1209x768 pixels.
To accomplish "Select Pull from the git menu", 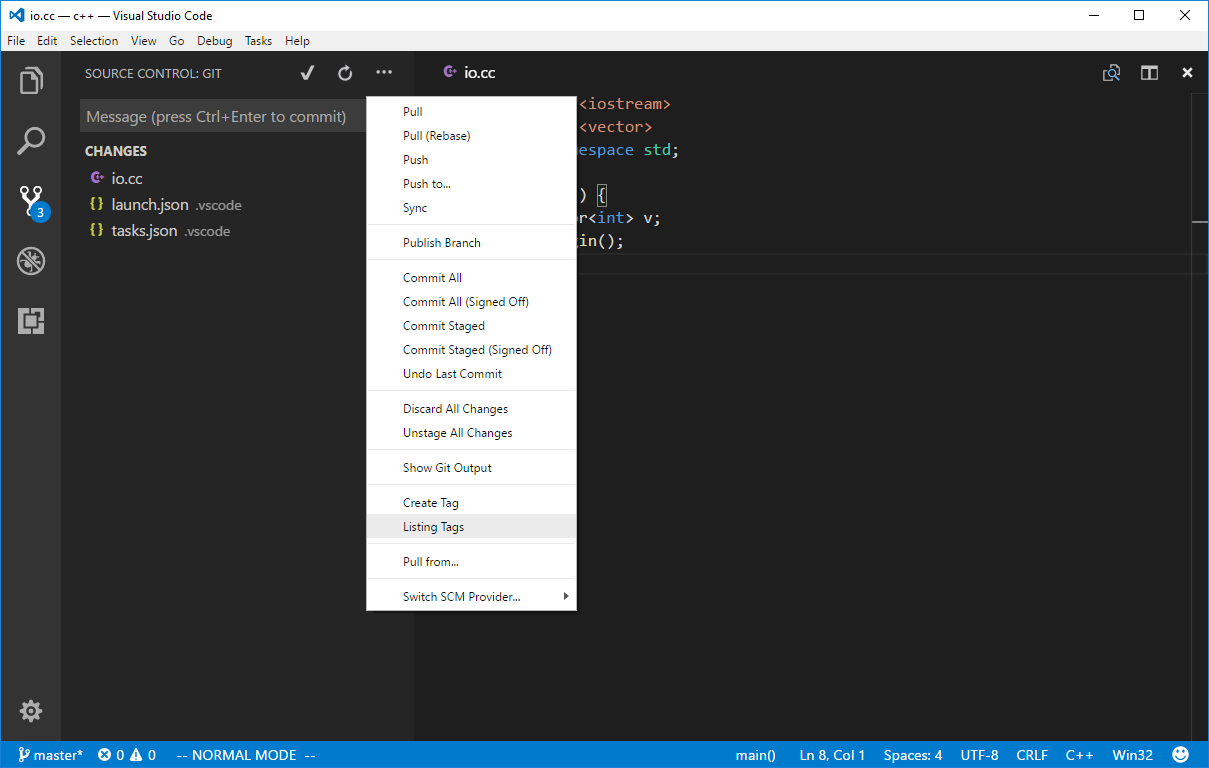I will point(471,112).
